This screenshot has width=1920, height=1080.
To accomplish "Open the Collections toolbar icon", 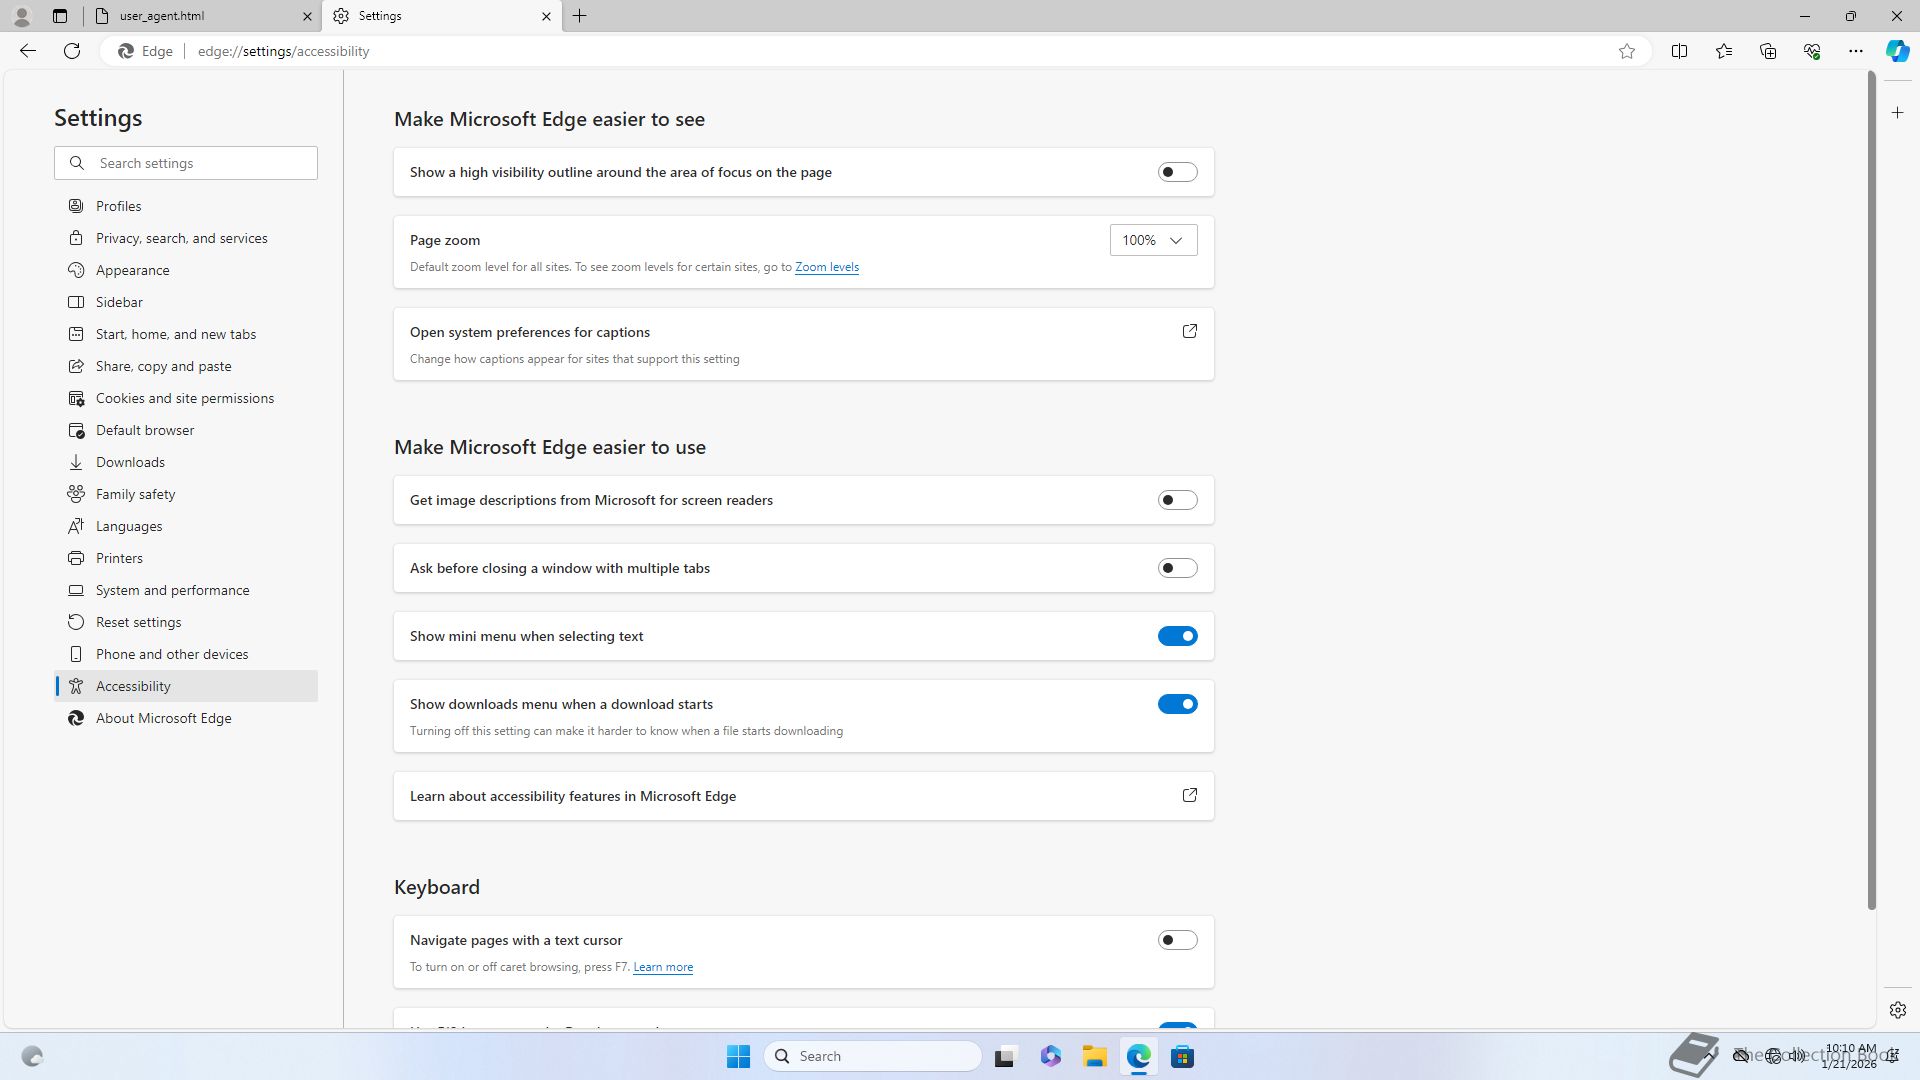I will 1767,51.
